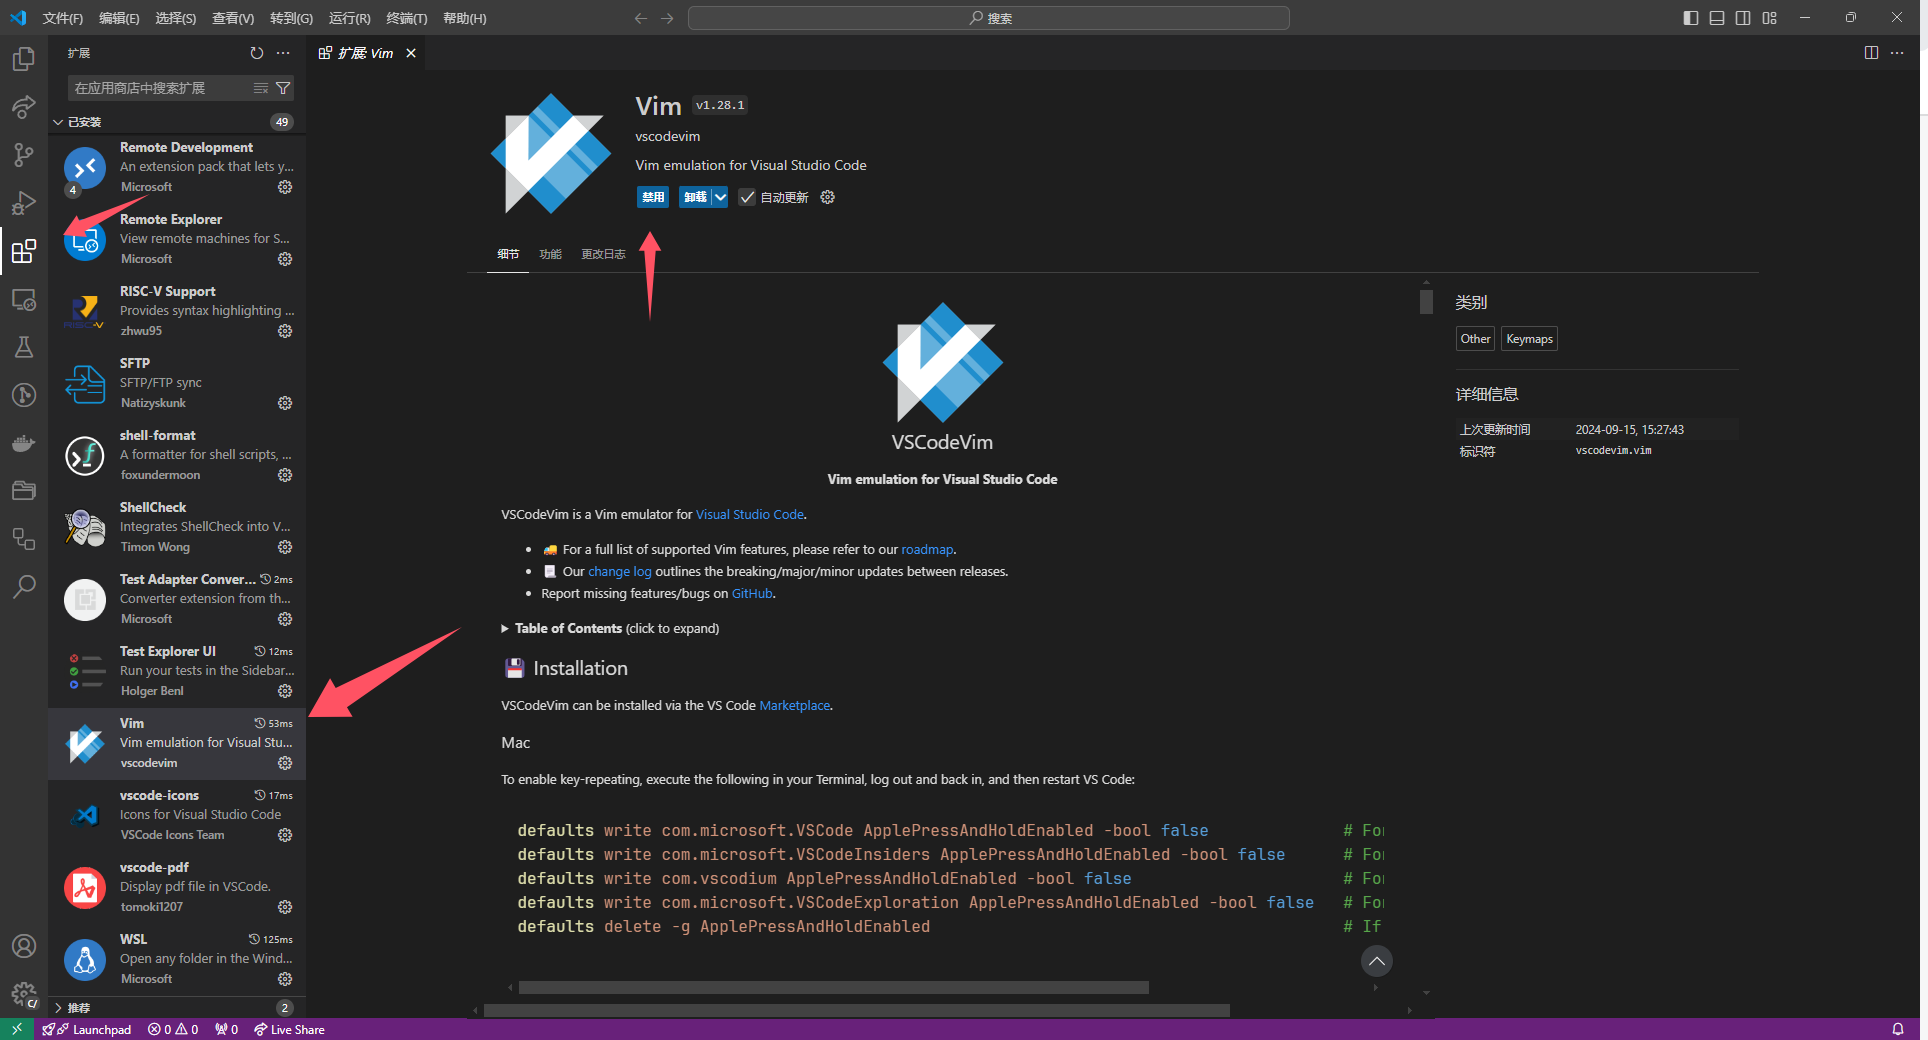Clear extensions search results icon
Viewport: 1928px width, 1040px height.
(x=261, y=88)
